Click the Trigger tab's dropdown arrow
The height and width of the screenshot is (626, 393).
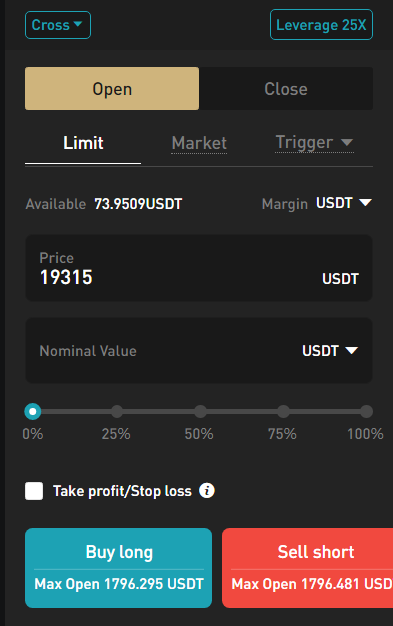point(347,142)
